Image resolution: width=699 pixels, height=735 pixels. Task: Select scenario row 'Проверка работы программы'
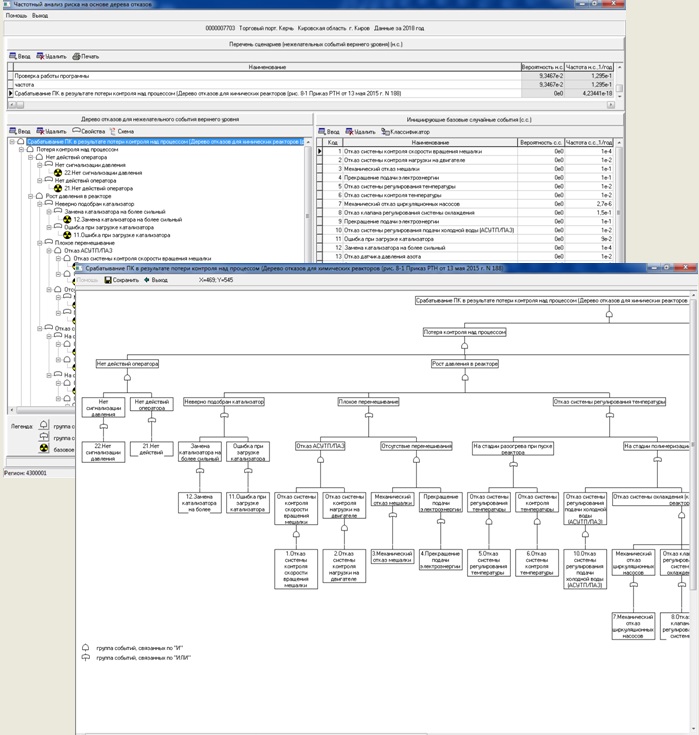[x=52, y=76]
